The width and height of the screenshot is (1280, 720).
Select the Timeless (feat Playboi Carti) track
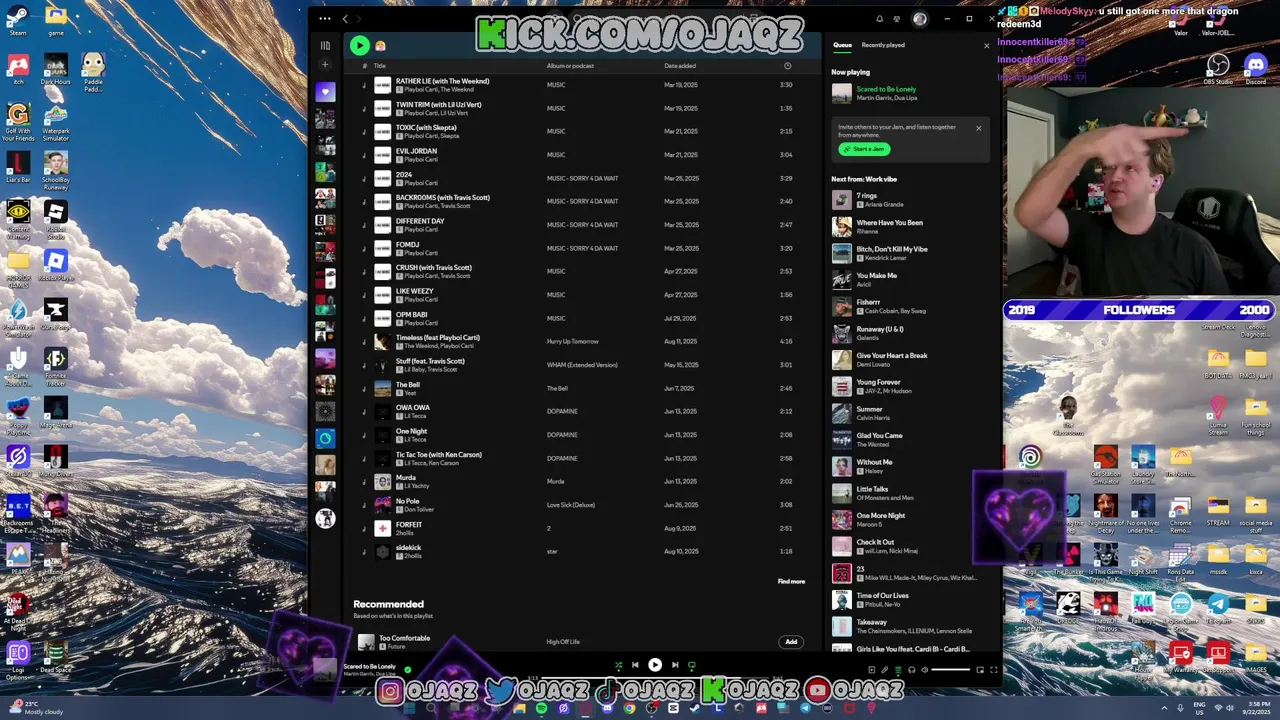pos(580,341)
